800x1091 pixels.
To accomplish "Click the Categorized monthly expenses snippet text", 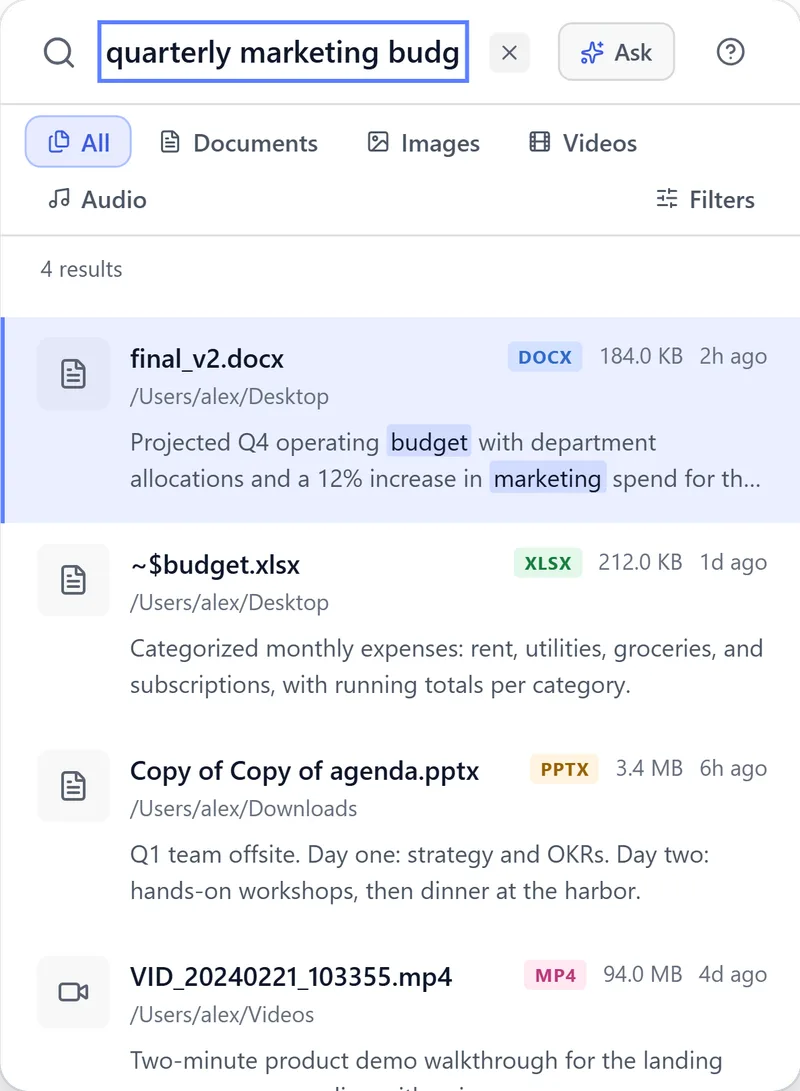I will point(447,667).
